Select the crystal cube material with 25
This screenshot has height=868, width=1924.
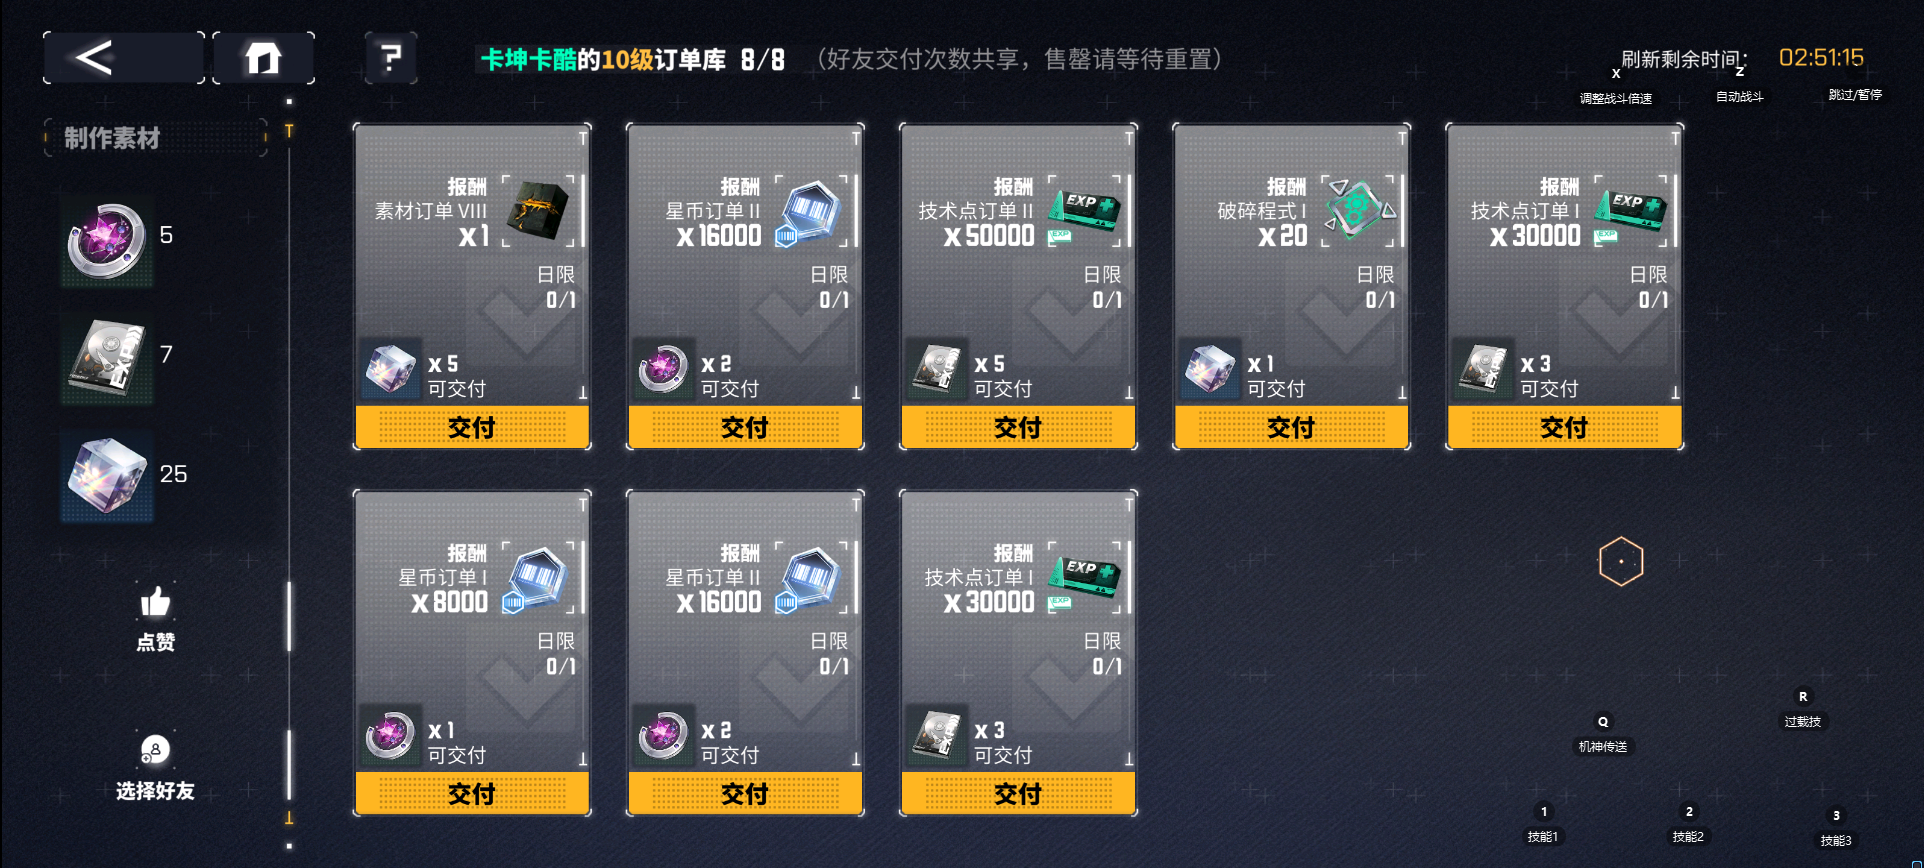pos(107,477)
